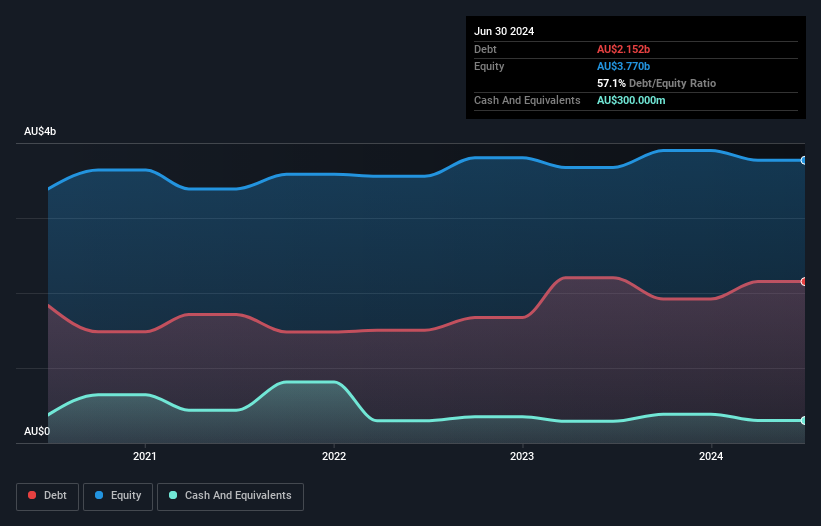
Task: Click the teal Cash endpoint marker
Action: tap(804, 420)
